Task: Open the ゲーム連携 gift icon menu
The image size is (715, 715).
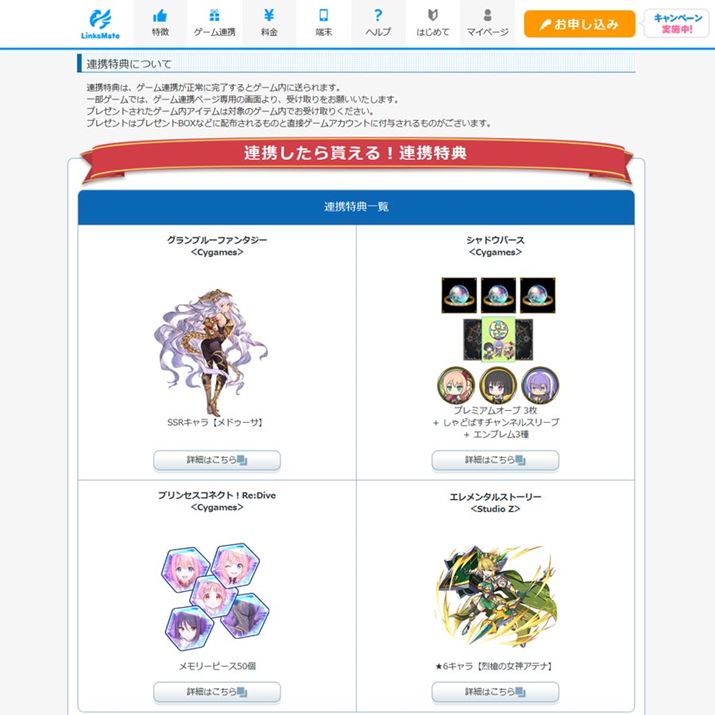Action: (214, 23)
